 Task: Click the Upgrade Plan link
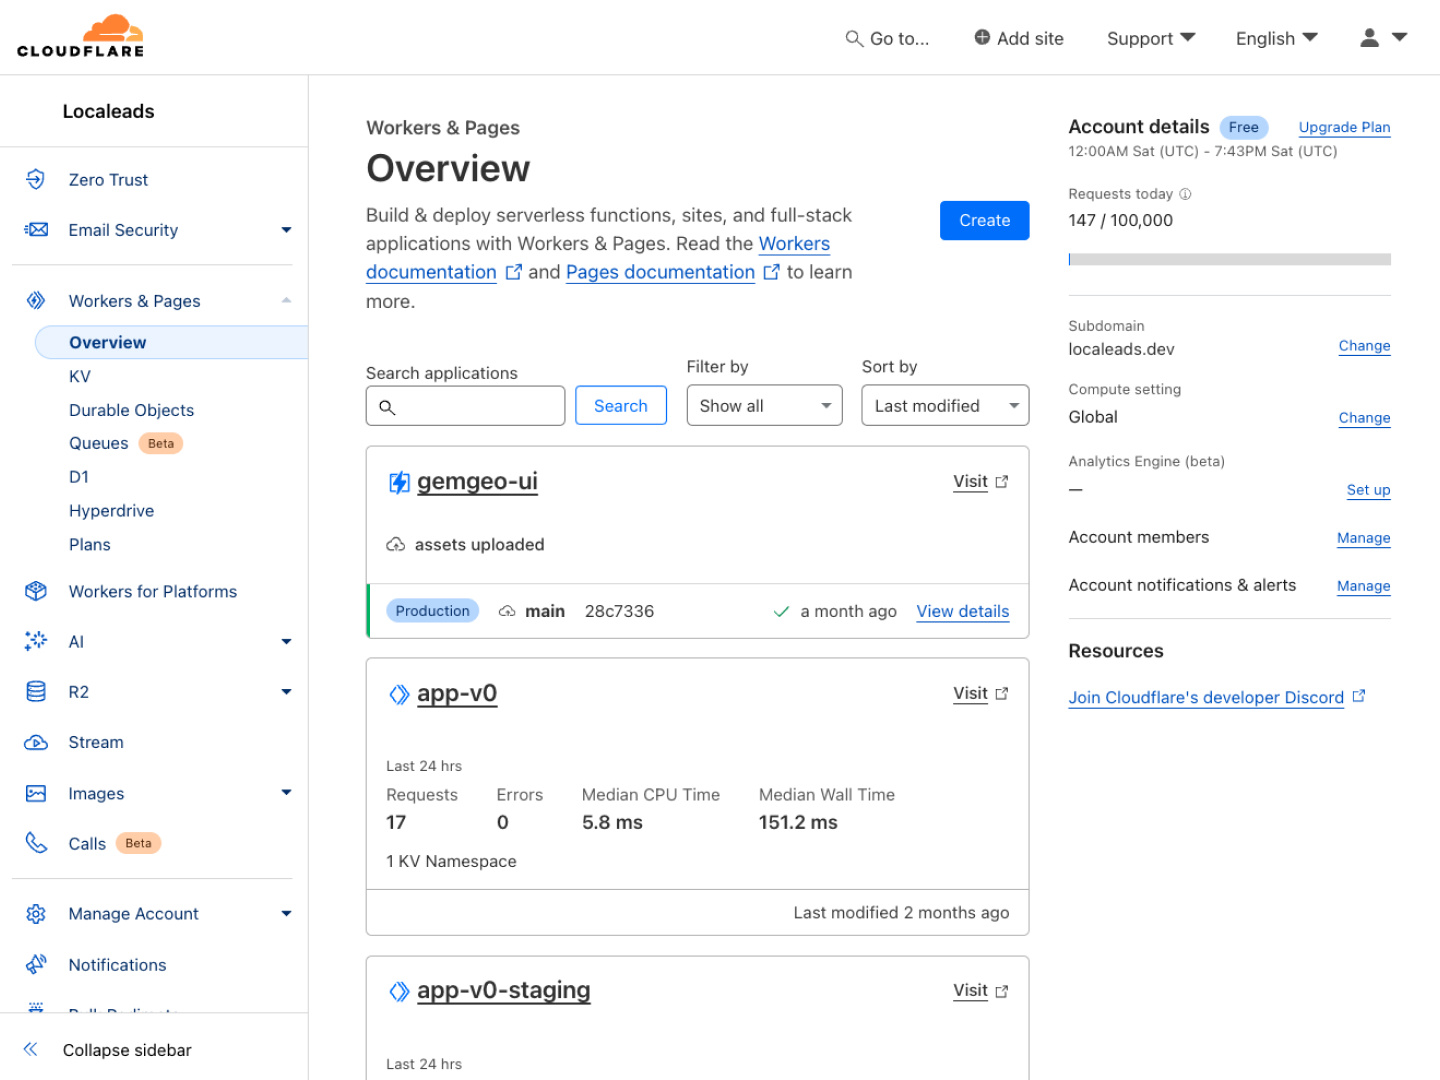point(1344,127)
